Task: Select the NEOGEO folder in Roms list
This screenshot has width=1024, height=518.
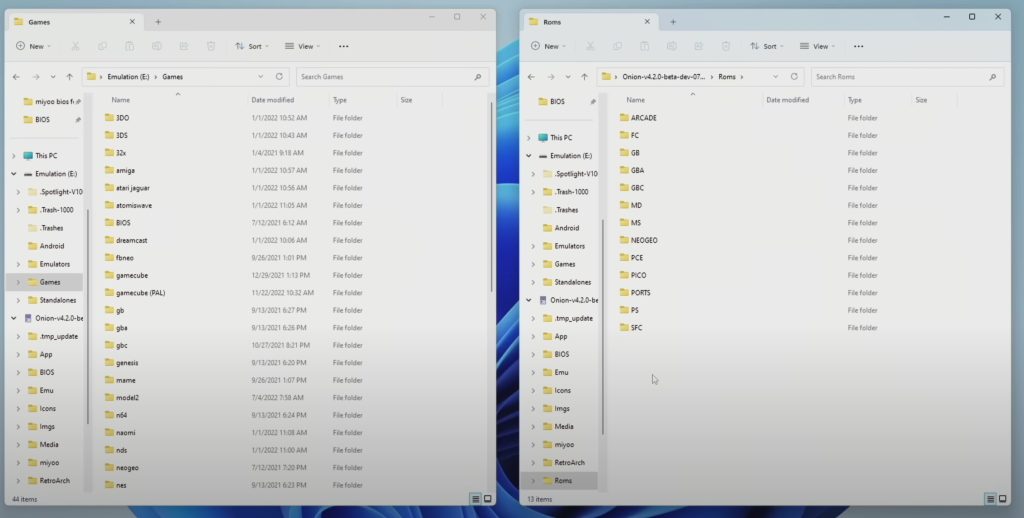Action: coord(644,240)
